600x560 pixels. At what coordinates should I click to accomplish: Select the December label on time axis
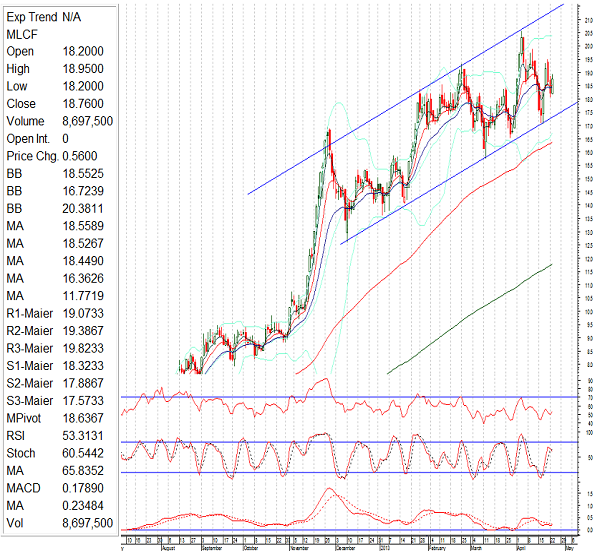(342, 549)
